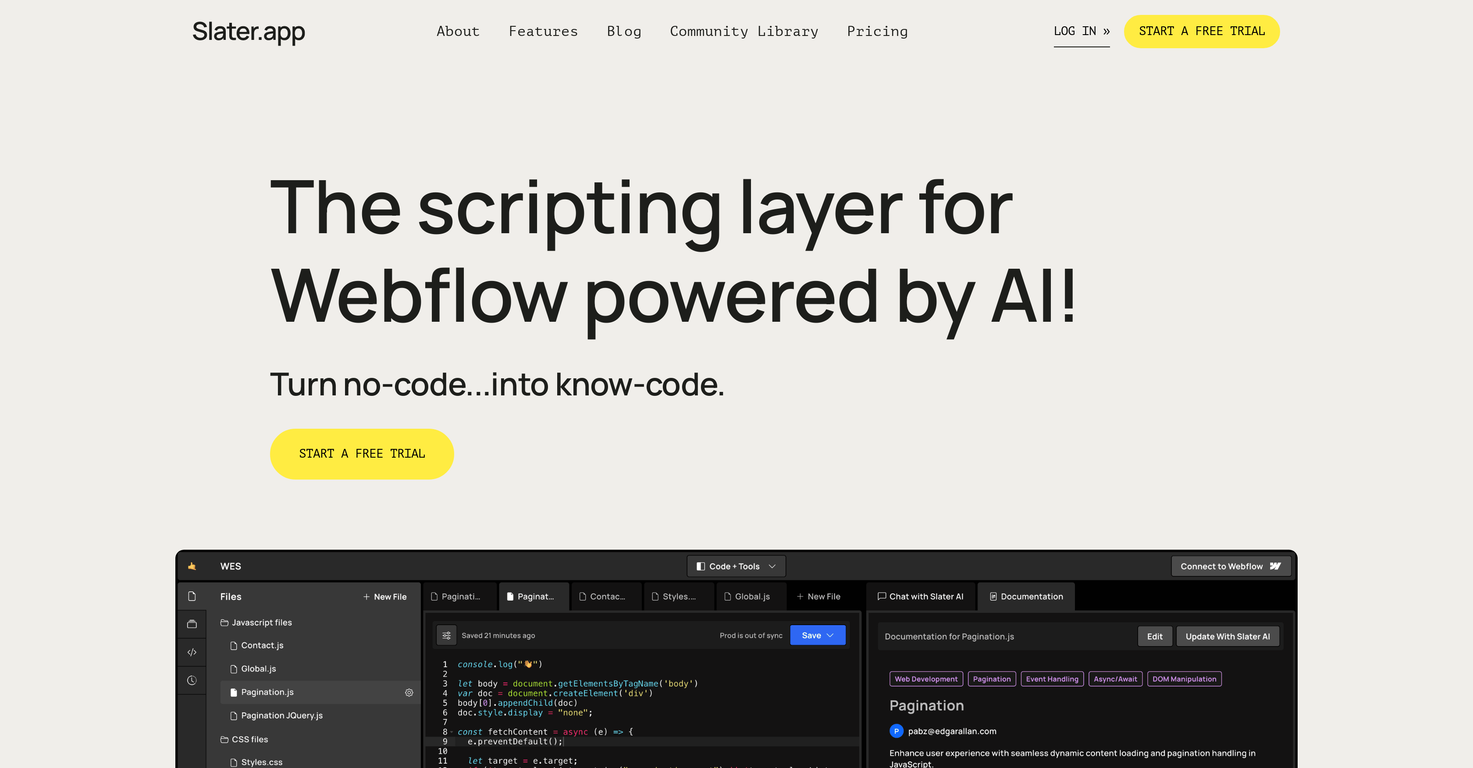Click the LOG IN link
This screenshot has height=768, width=1473.
(1081, 31)
